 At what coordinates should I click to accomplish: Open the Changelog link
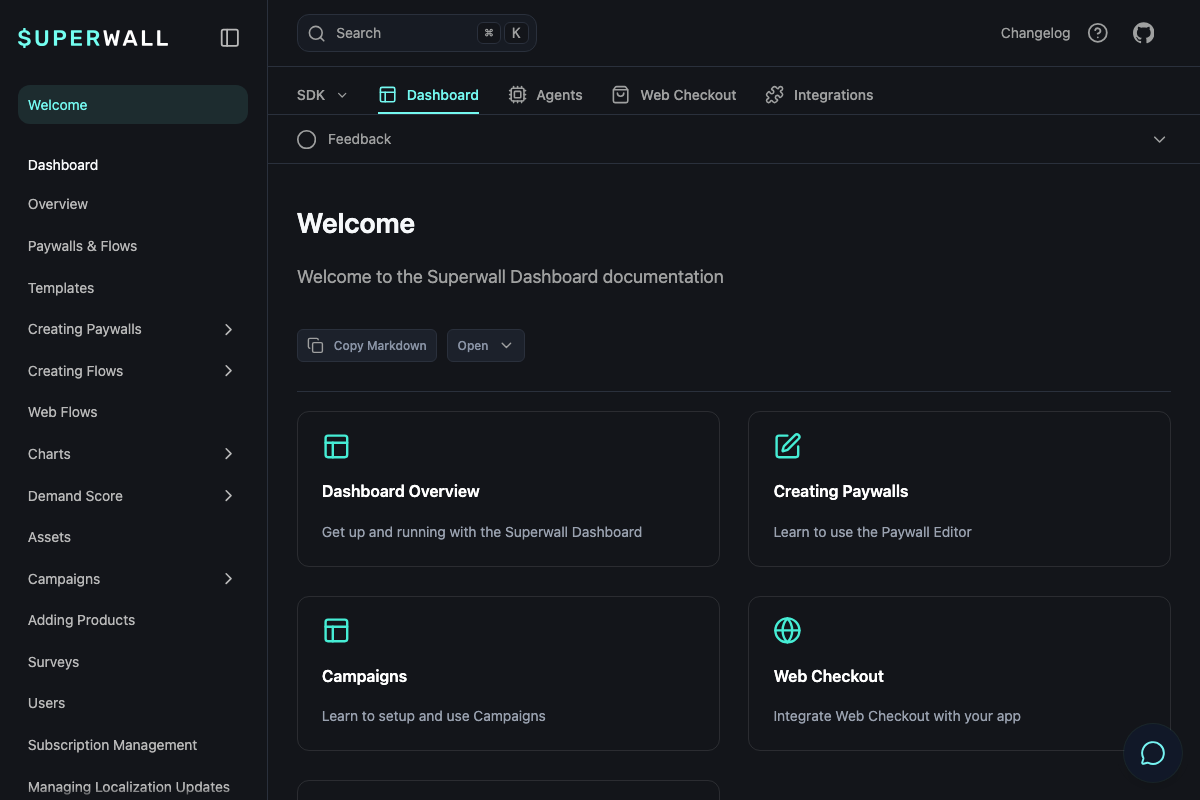pos(1035,33)
